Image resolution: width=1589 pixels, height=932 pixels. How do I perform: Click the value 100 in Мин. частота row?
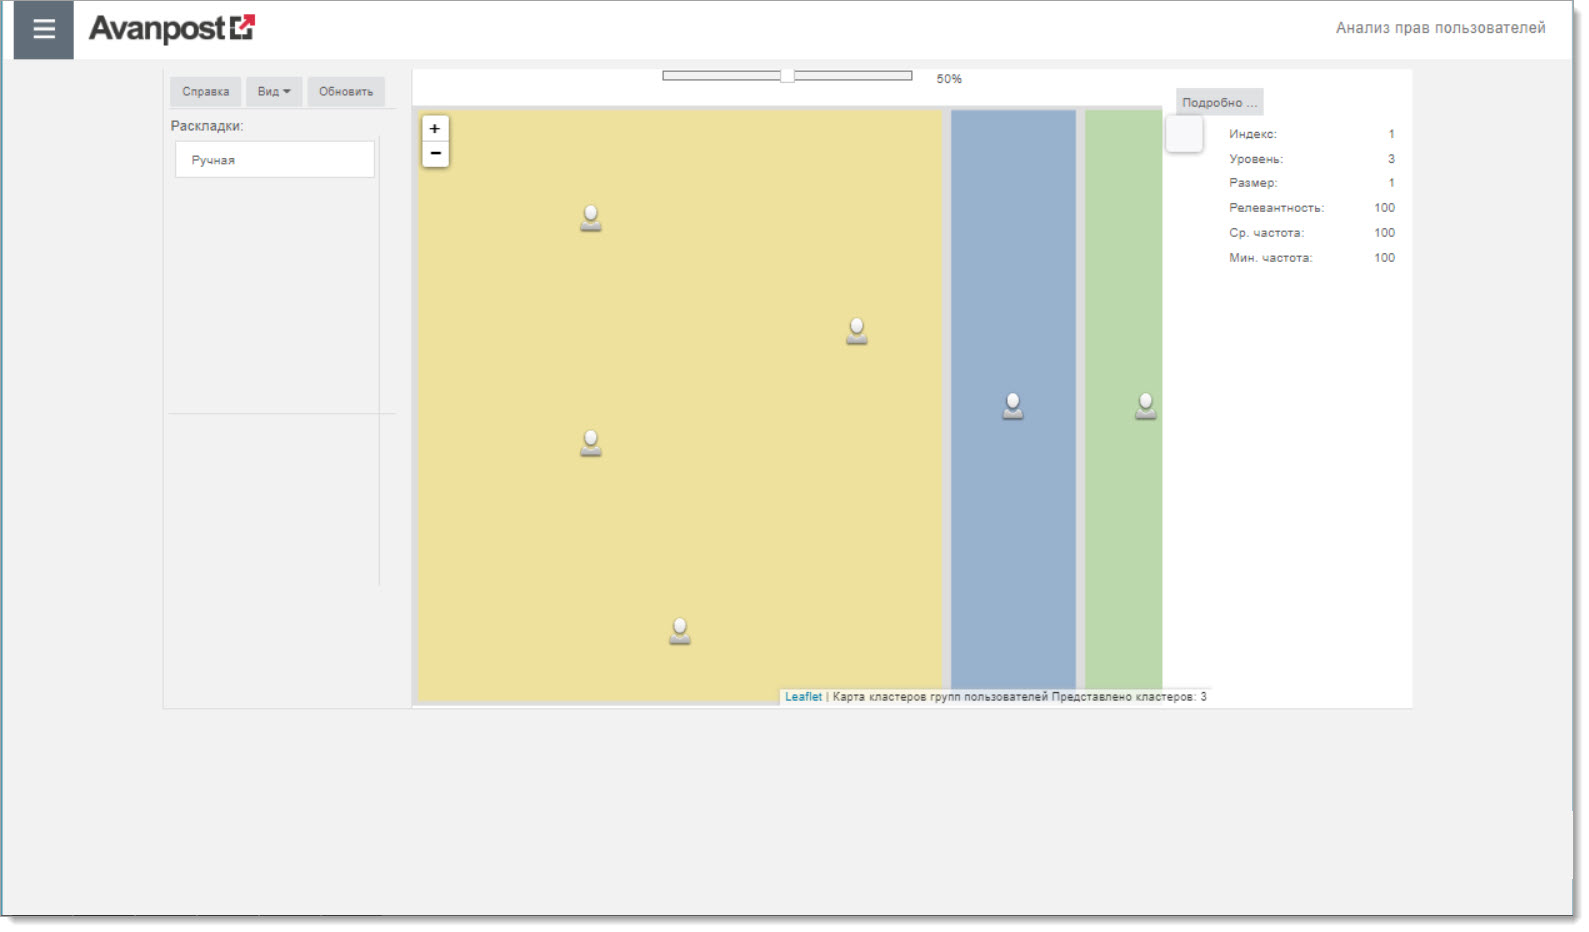tap(1384, 258)
